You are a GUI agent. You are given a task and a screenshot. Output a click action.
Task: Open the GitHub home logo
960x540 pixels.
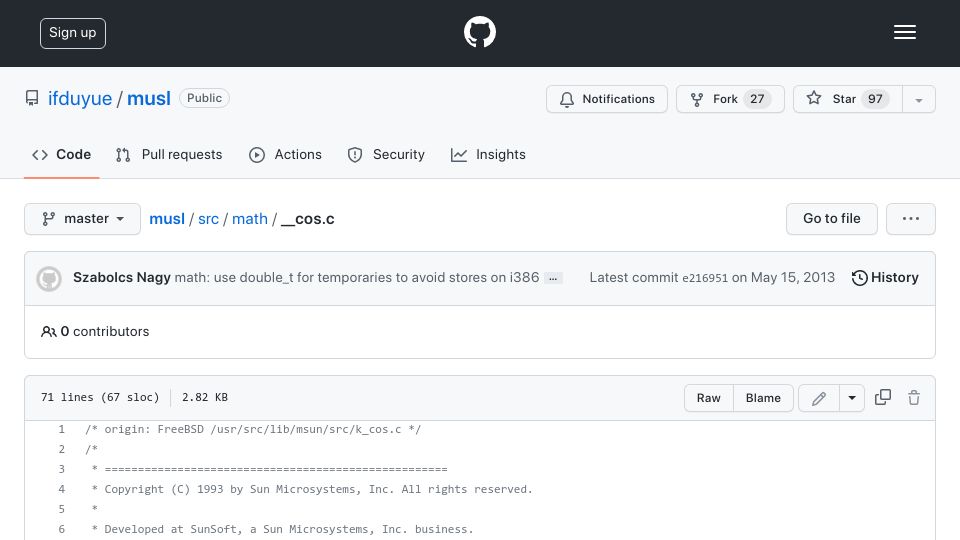pos(479,32)
